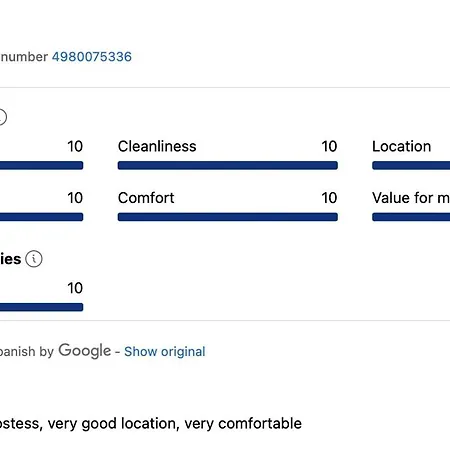Click the Comfort score of 10
Viewport: 450px width, 450px height.
tap(329, 198)
